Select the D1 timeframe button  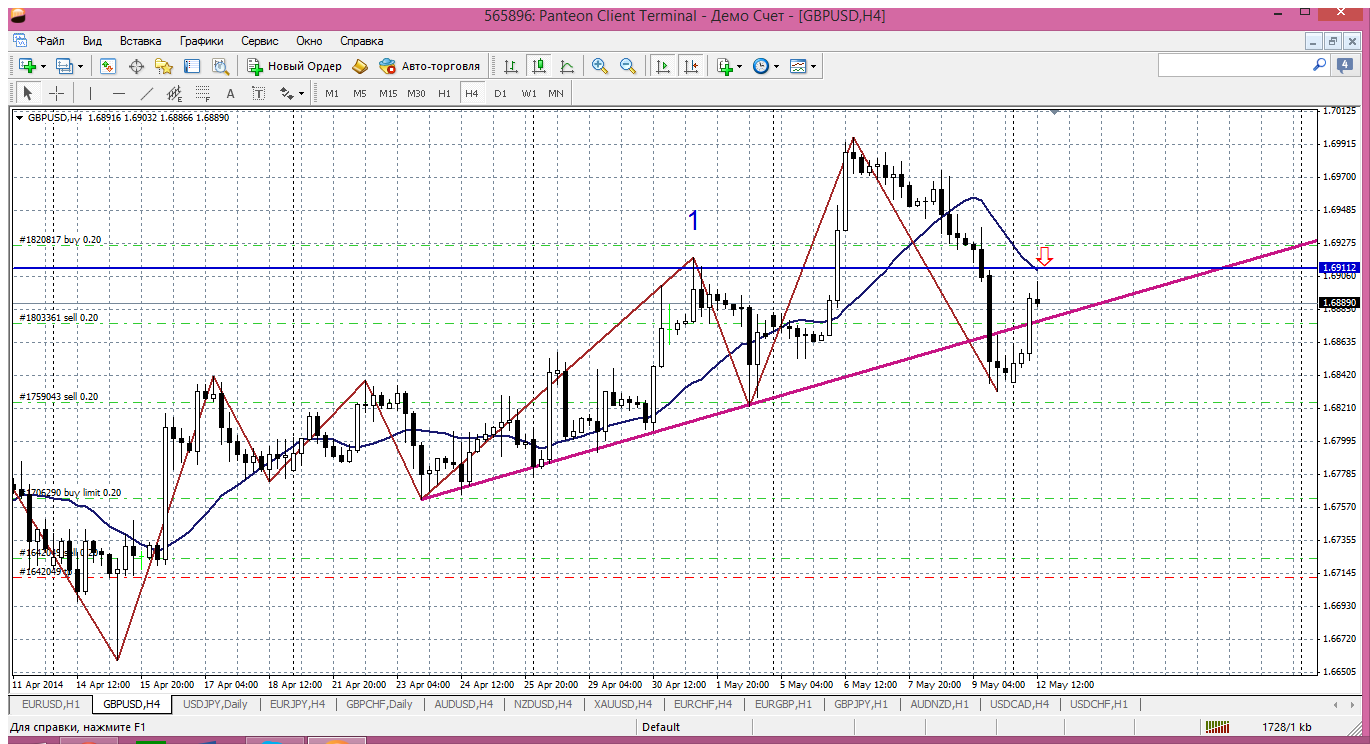pyautogui.click(x=500, y=93)
